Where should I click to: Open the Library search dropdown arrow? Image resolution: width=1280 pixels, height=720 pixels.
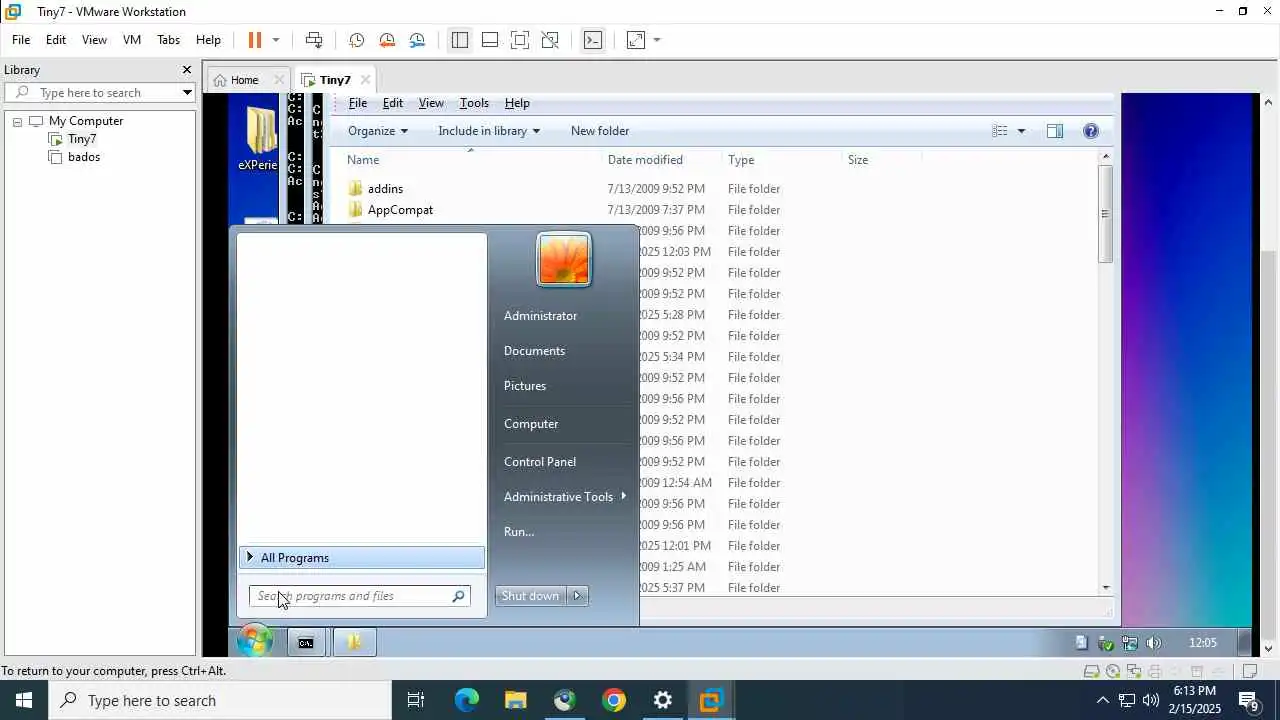coord(187,93)
